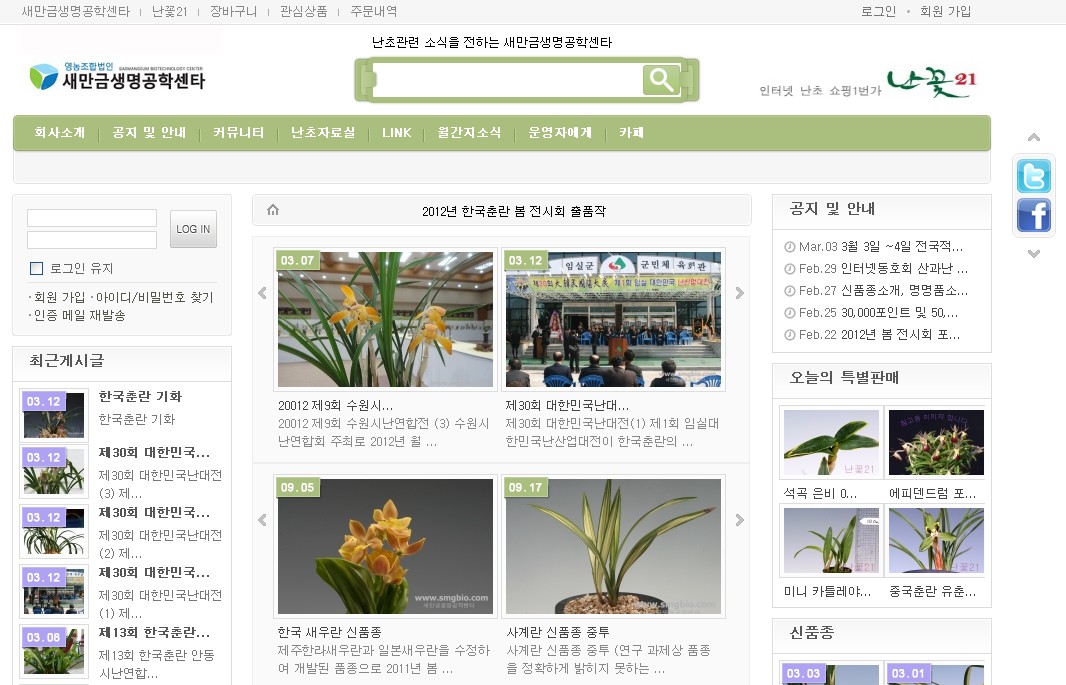Open notice 'Feb.27 신품종소개, 명명품소...'
Screen dimensions: 1066x685
[883, 290]
